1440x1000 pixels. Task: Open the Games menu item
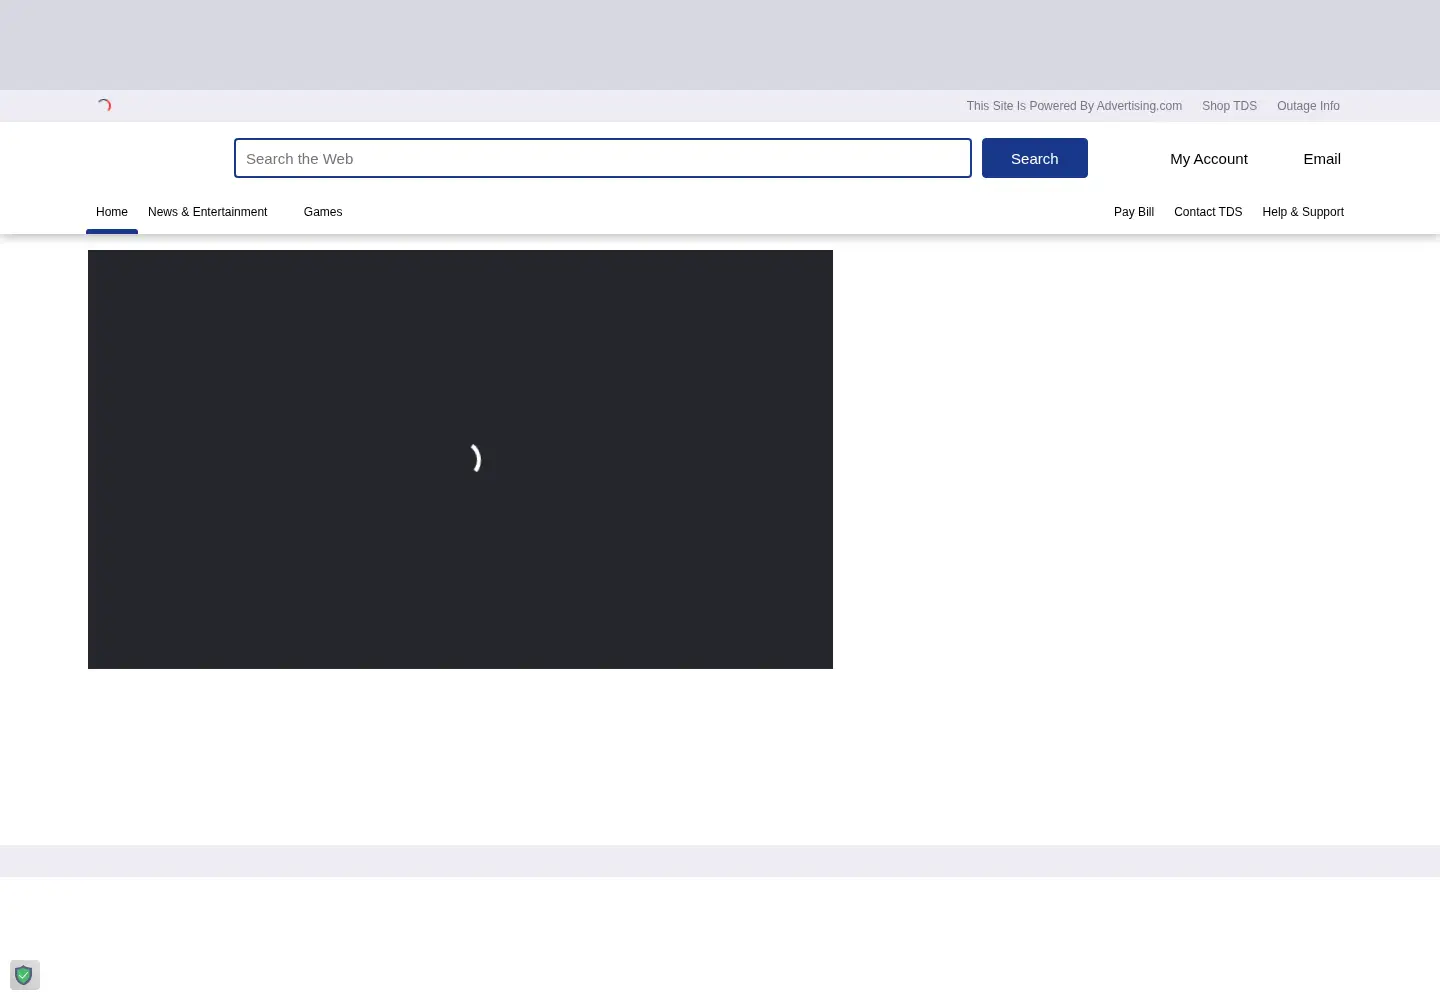click(323, 212)
